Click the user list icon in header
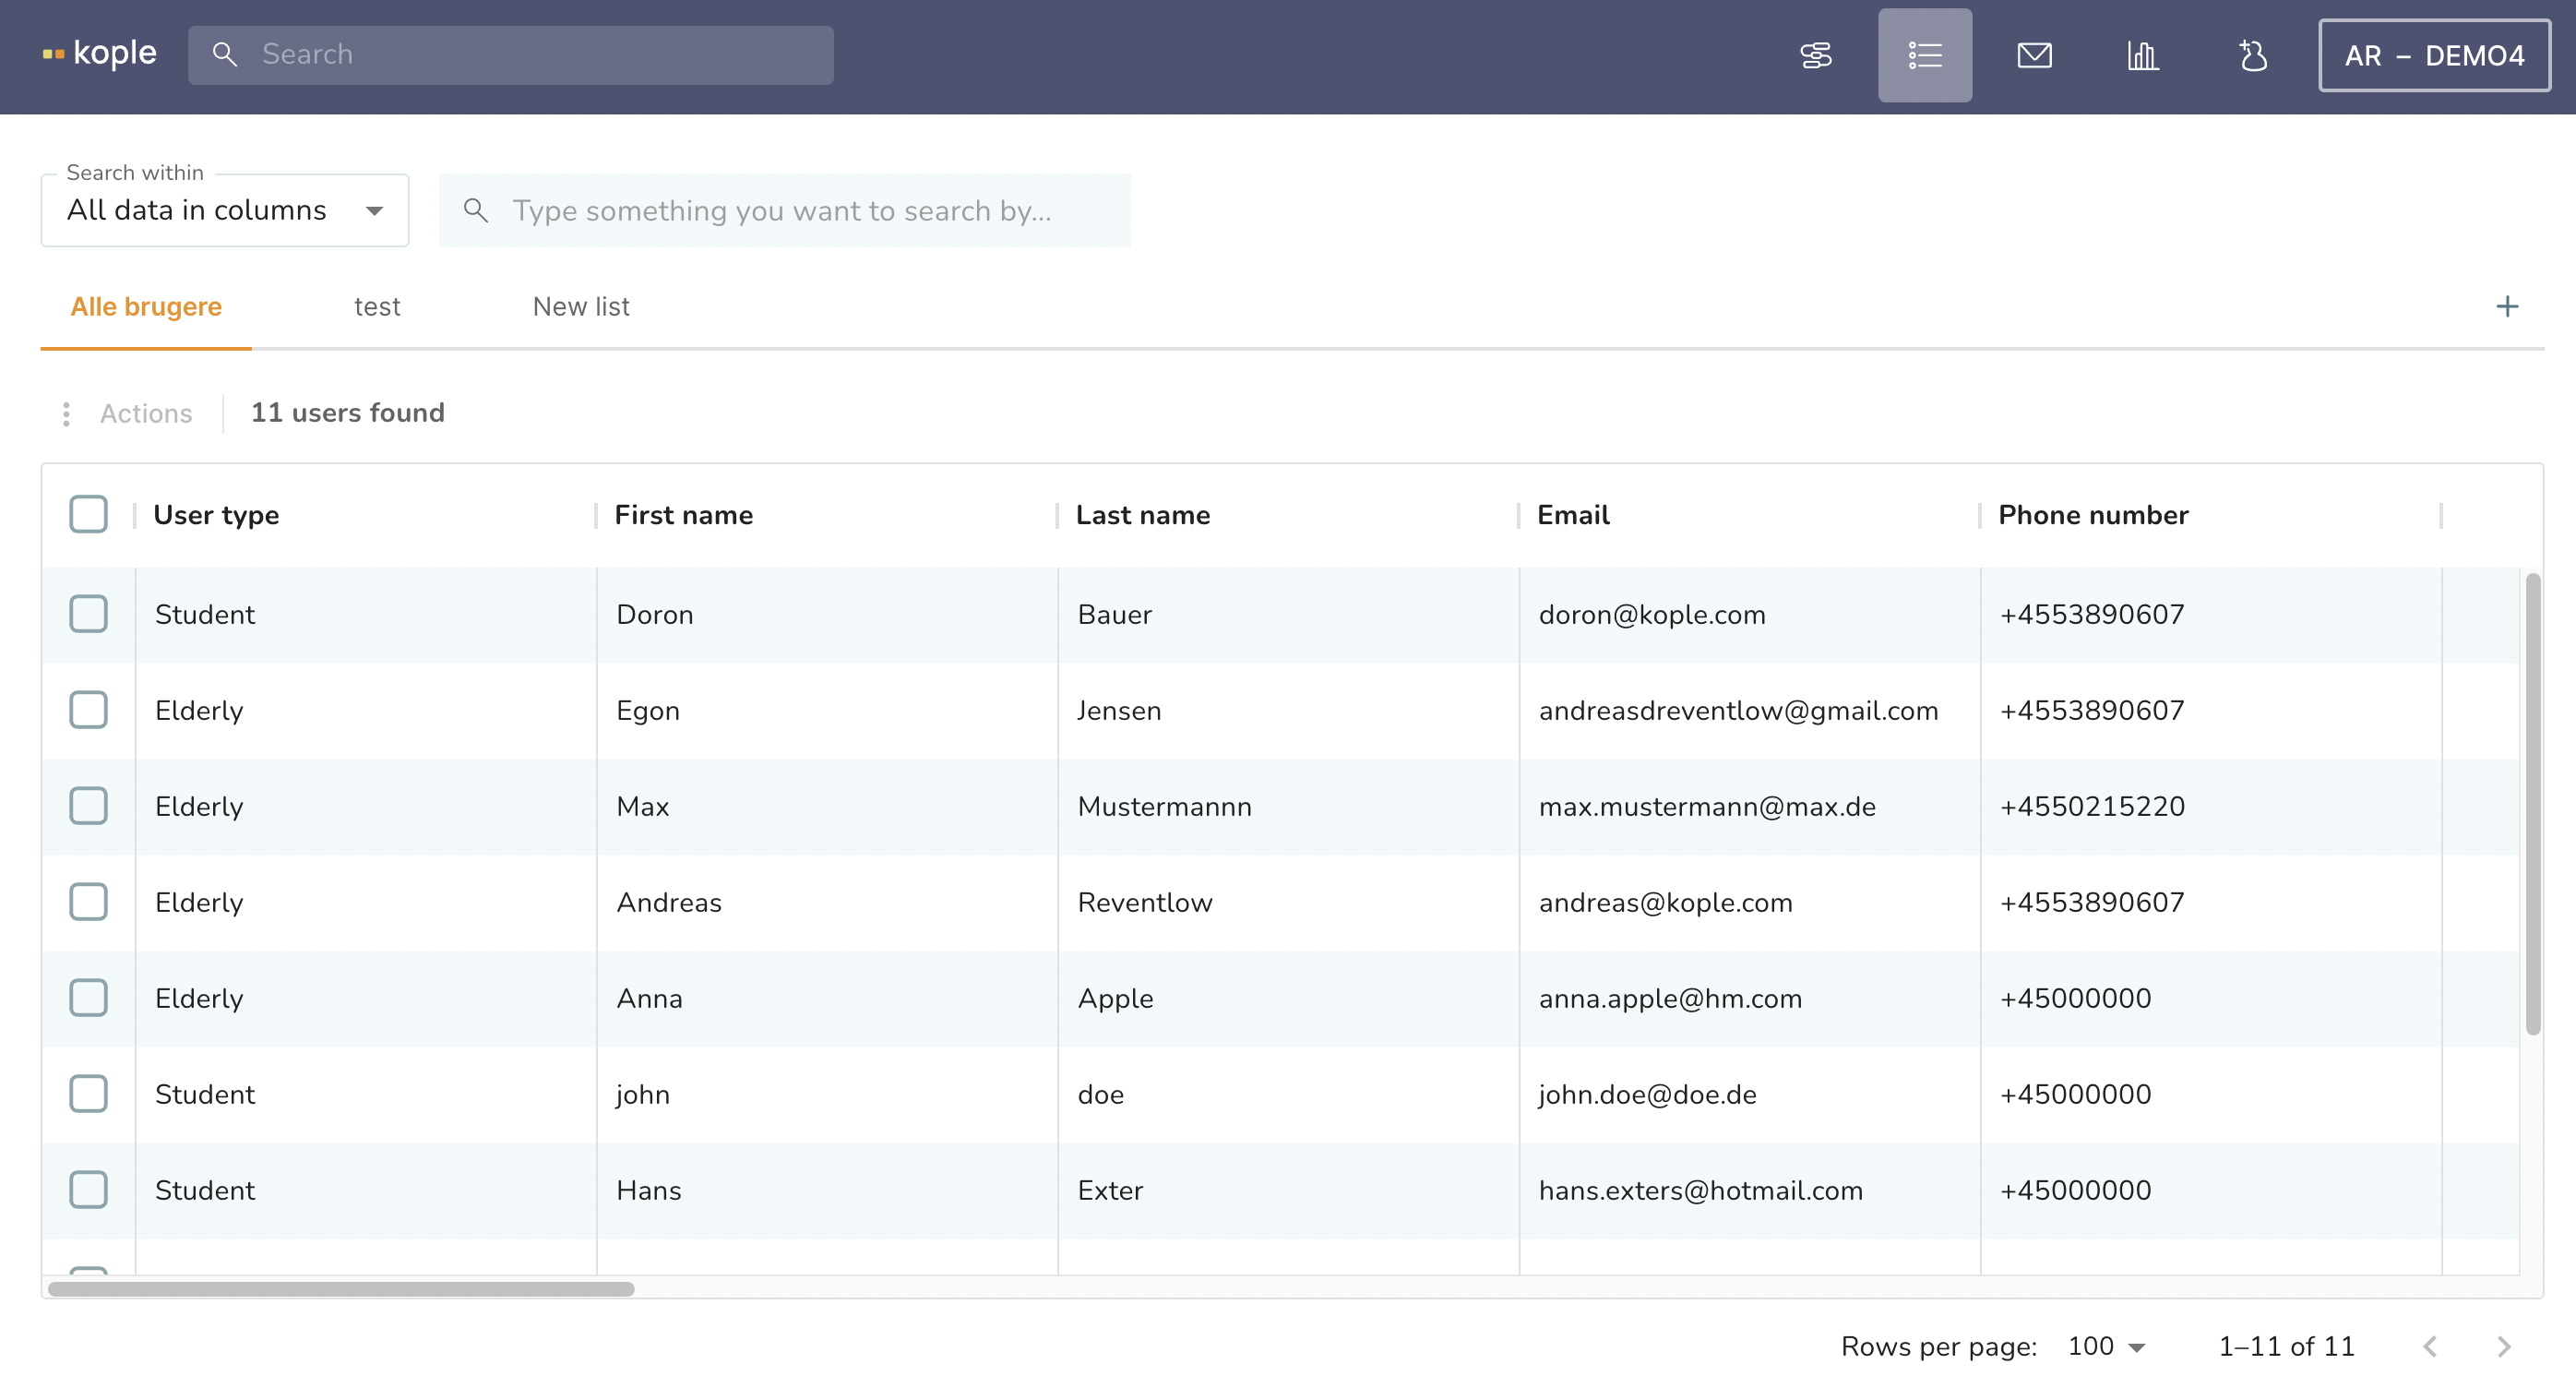The width and height of the screenshot is (2576, 1388). 1924,55
